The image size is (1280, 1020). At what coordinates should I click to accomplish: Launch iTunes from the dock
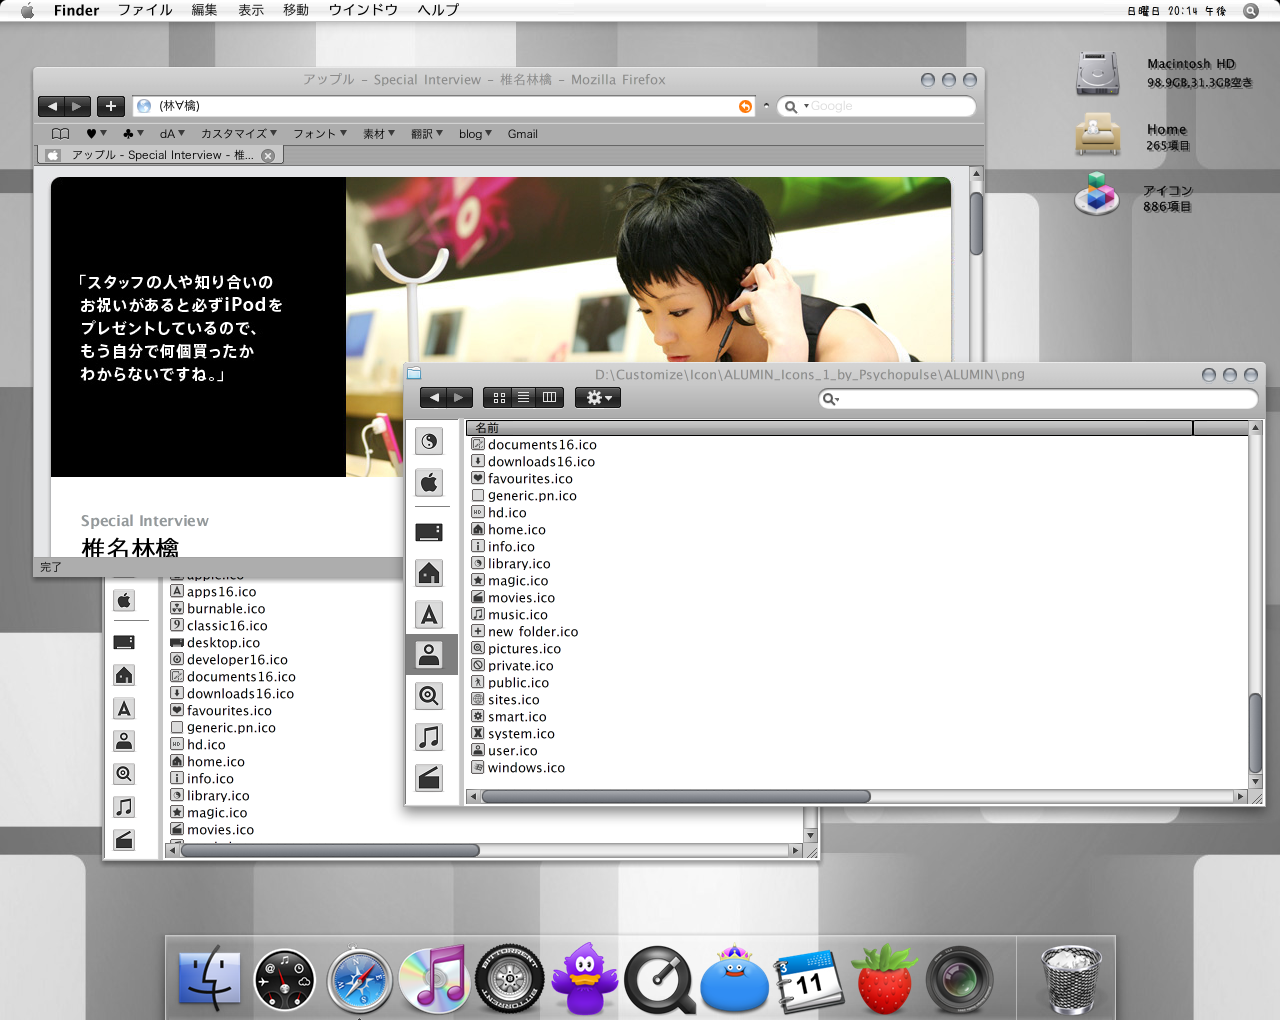[x=434, y=978]
